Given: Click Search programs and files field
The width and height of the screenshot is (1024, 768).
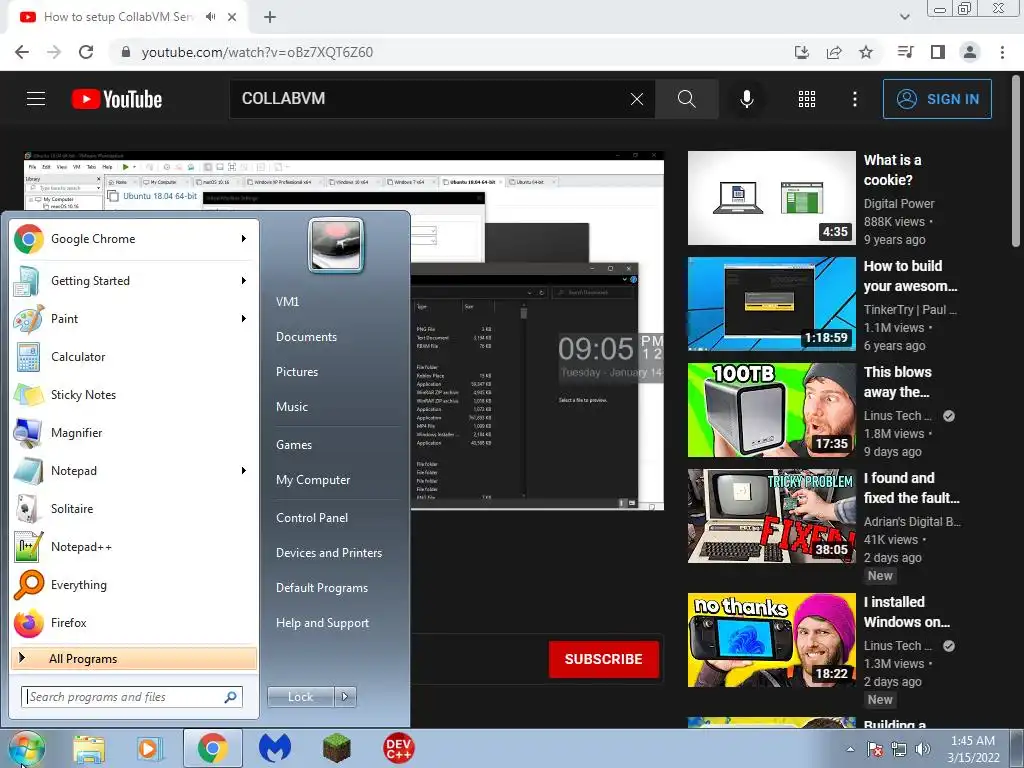Looking at the screenshot, I should (x=132, y=697).
